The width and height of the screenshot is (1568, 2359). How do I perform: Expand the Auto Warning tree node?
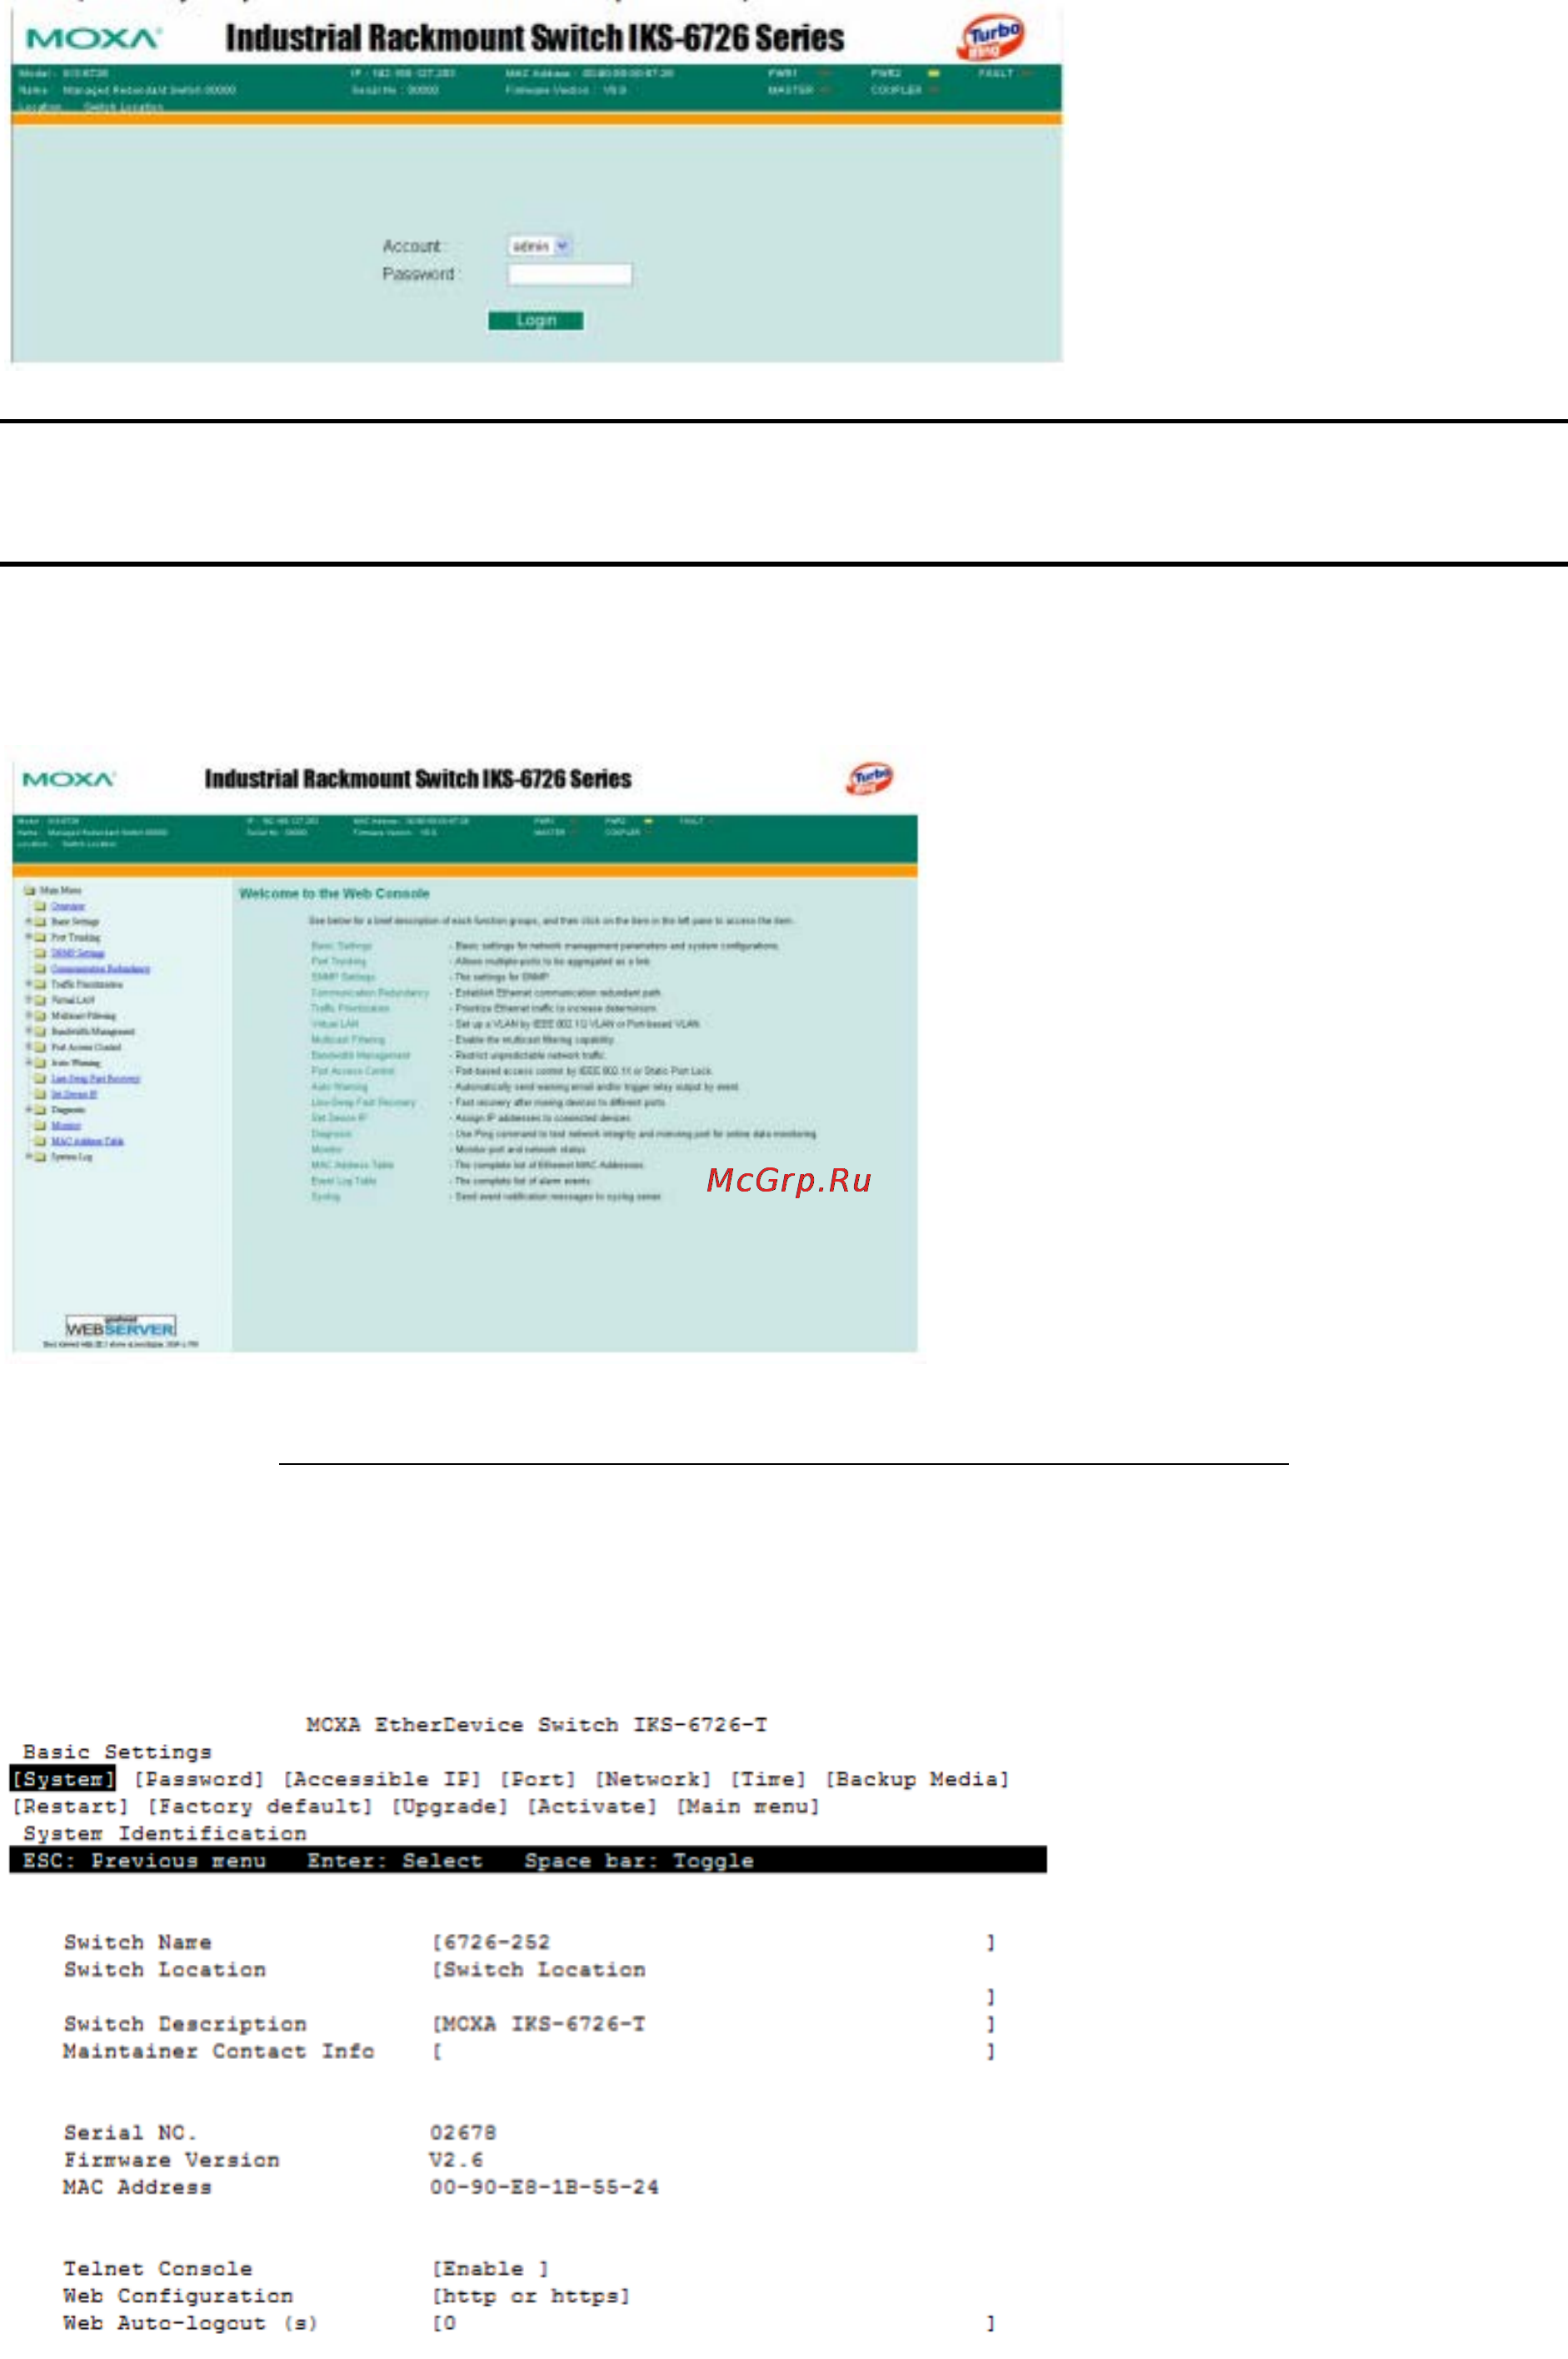pyautogui.click(x=29, y=1063)
